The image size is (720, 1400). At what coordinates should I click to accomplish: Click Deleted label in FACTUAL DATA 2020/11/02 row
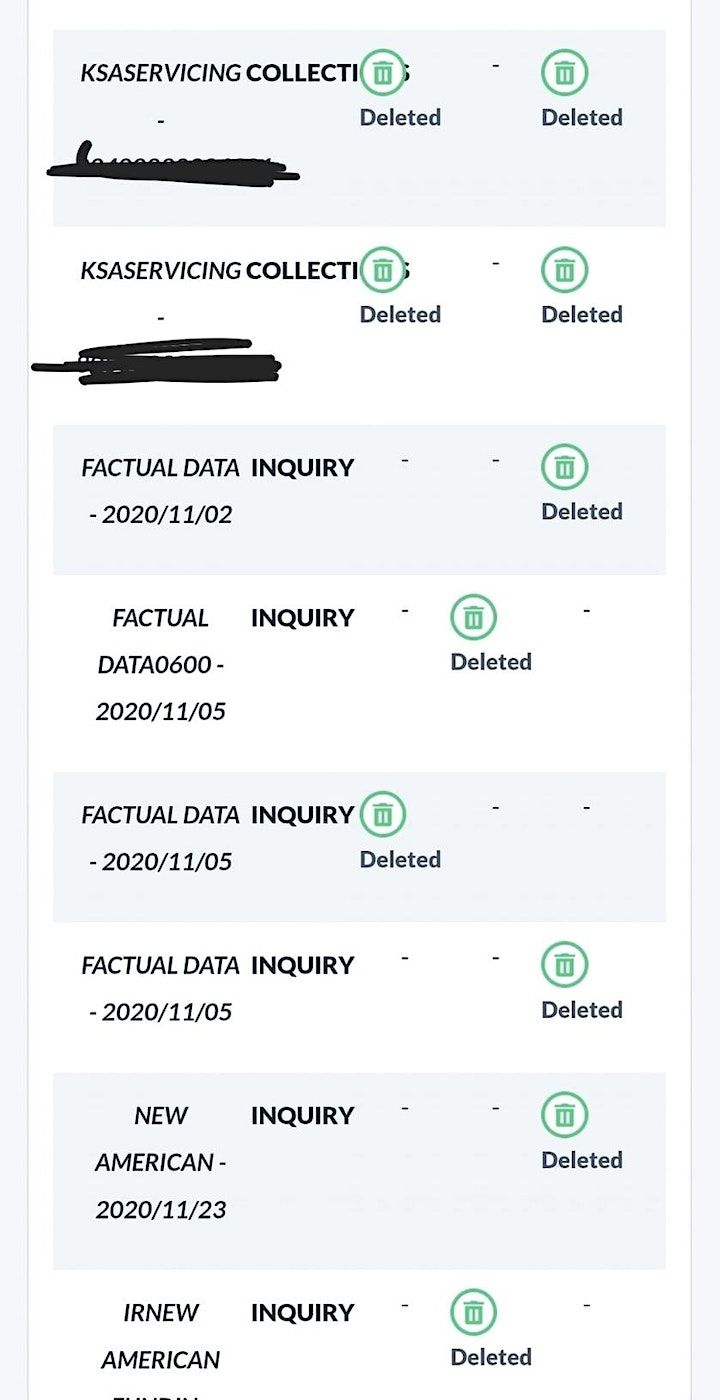point(582,511)
